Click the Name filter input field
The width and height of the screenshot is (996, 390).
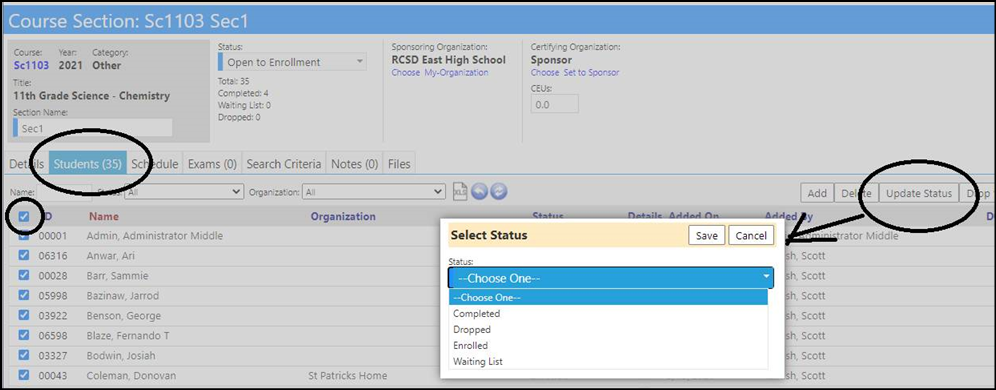64,191
